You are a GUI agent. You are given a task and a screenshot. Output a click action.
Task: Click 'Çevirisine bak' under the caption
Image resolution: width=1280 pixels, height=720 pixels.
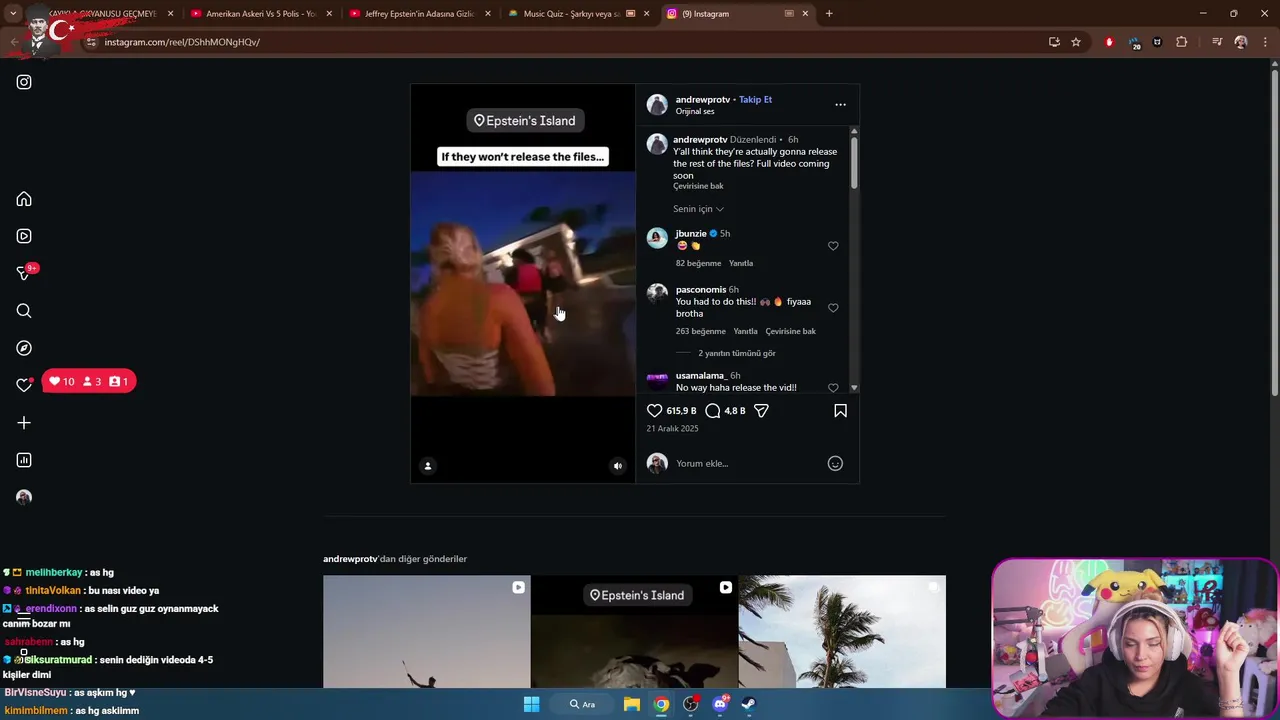coord(698,186)
